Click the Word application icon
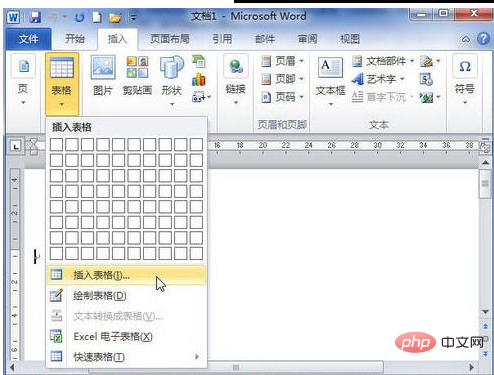This screenshot has width=494, height=375. click(14, 17)
